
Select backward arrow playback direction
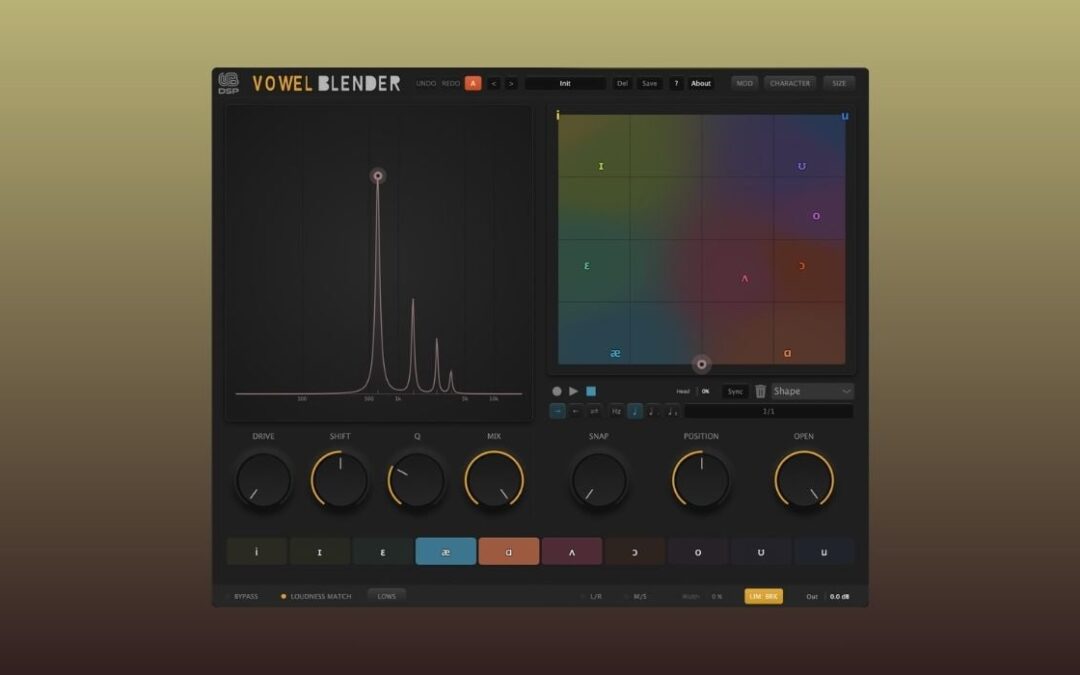coord(576,411)
